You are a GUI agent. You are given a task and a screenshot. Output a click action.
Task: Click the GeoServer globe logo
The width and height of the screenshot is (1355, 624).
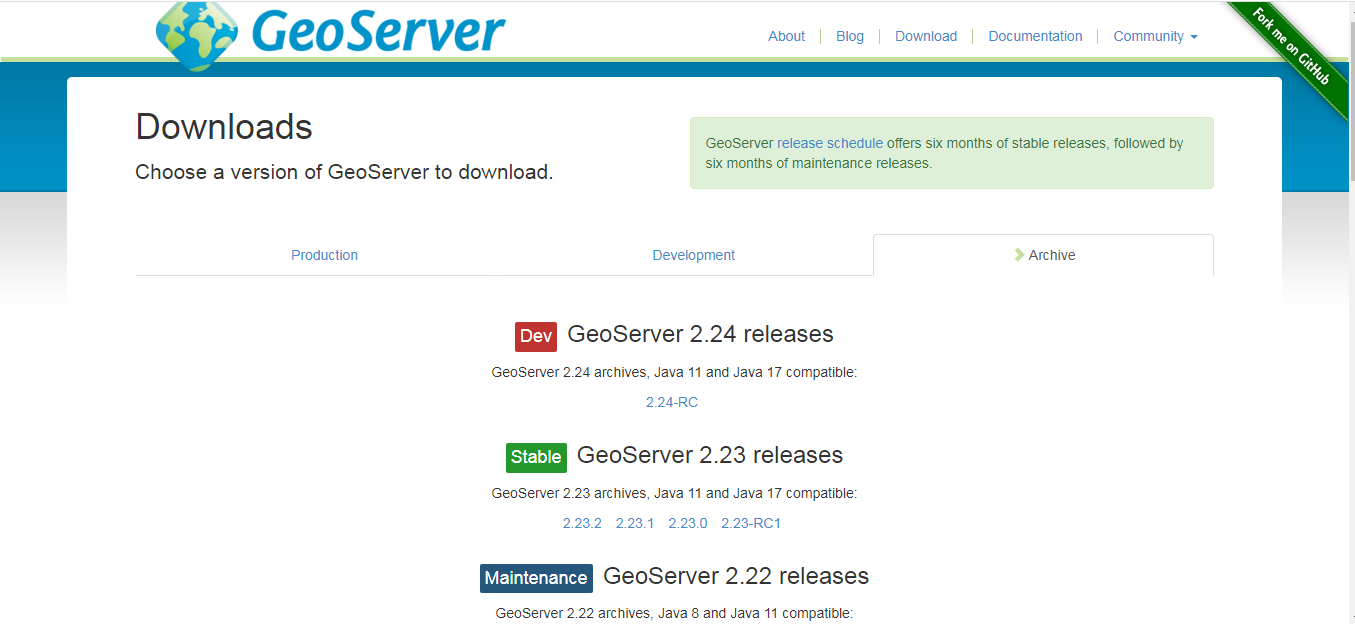tap(198, 34)
